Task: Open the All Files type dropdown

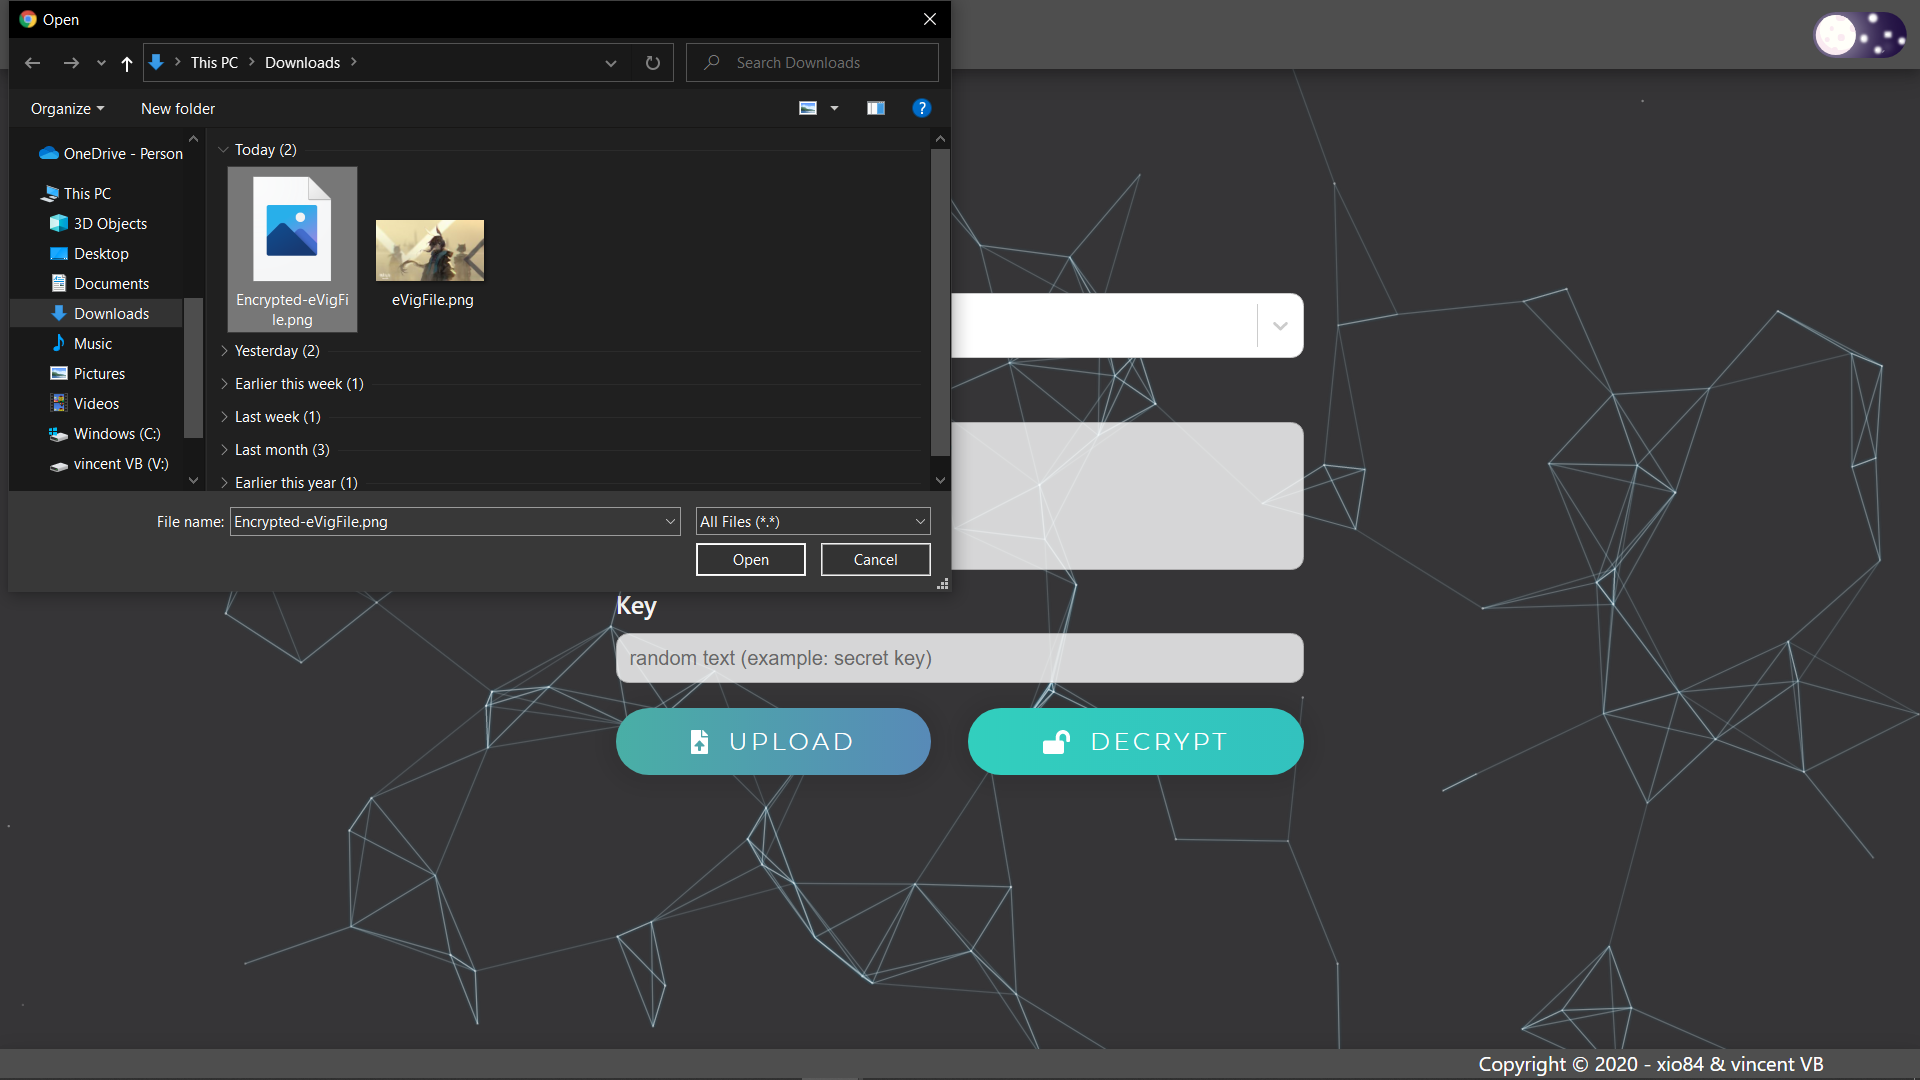Action: [812, 522]
